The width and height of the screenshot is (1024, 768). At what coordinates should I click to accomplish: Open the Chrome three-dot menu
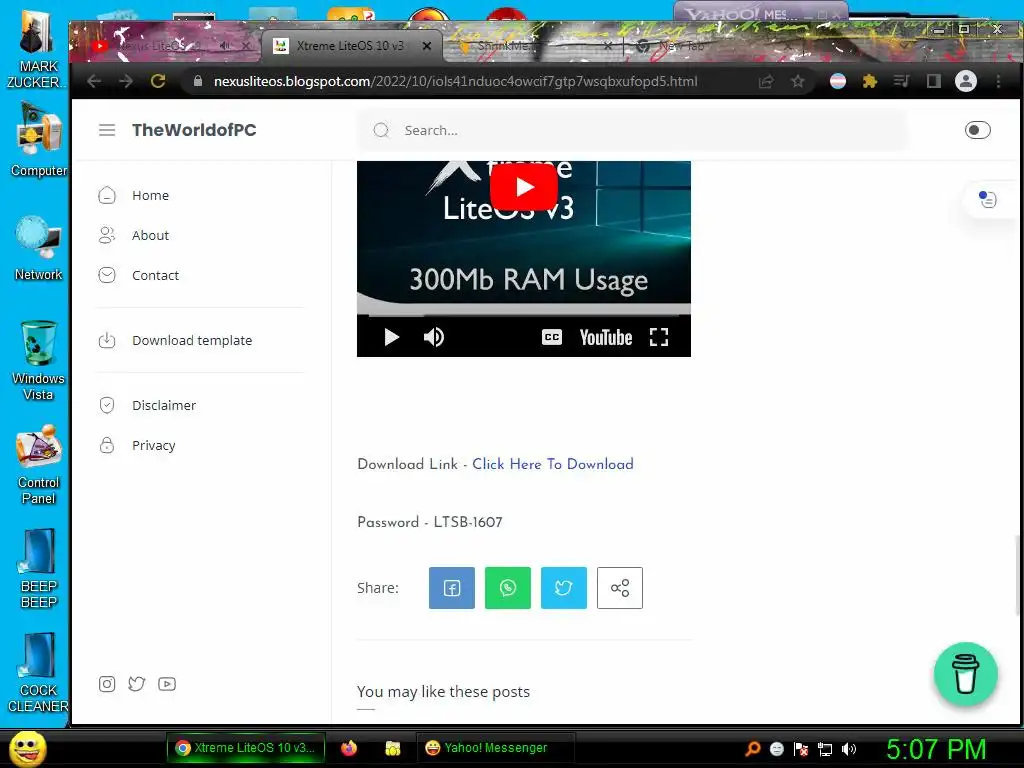coord(998,81)
